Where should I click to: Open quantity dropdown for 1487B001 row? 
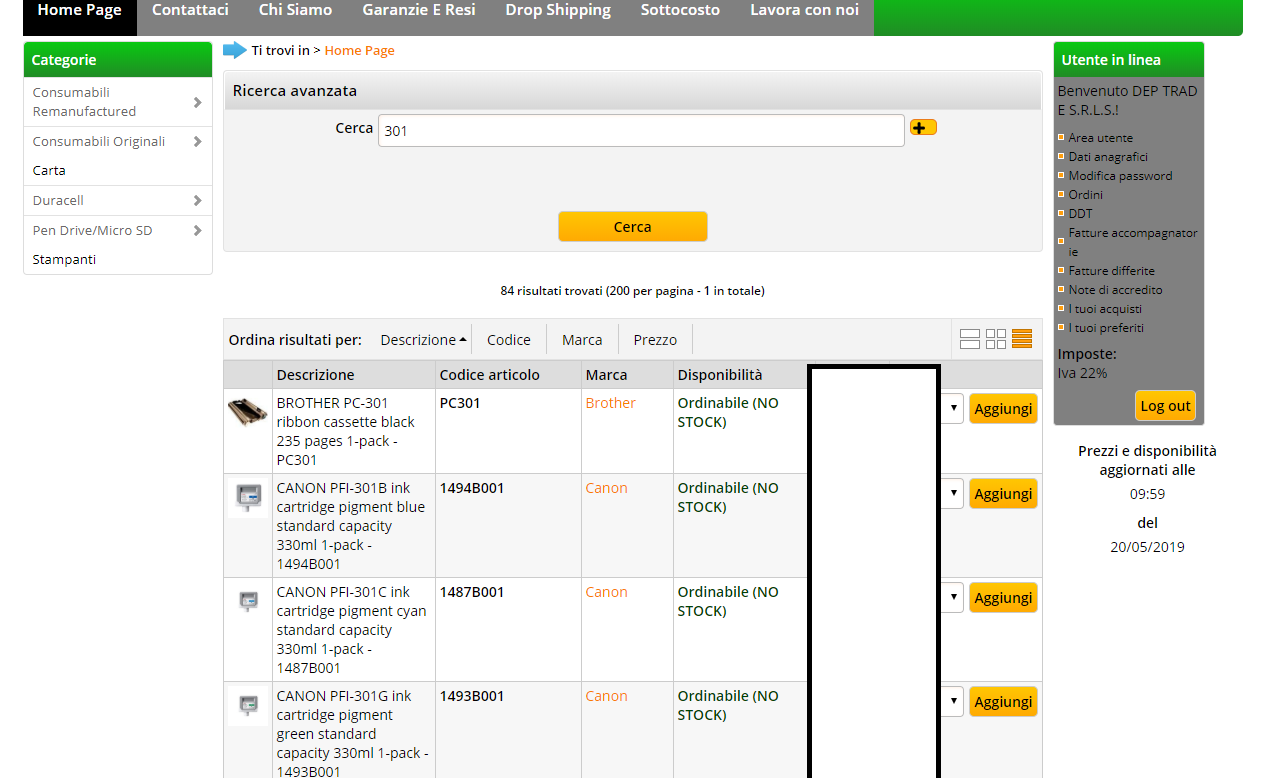tap(953, 597)
